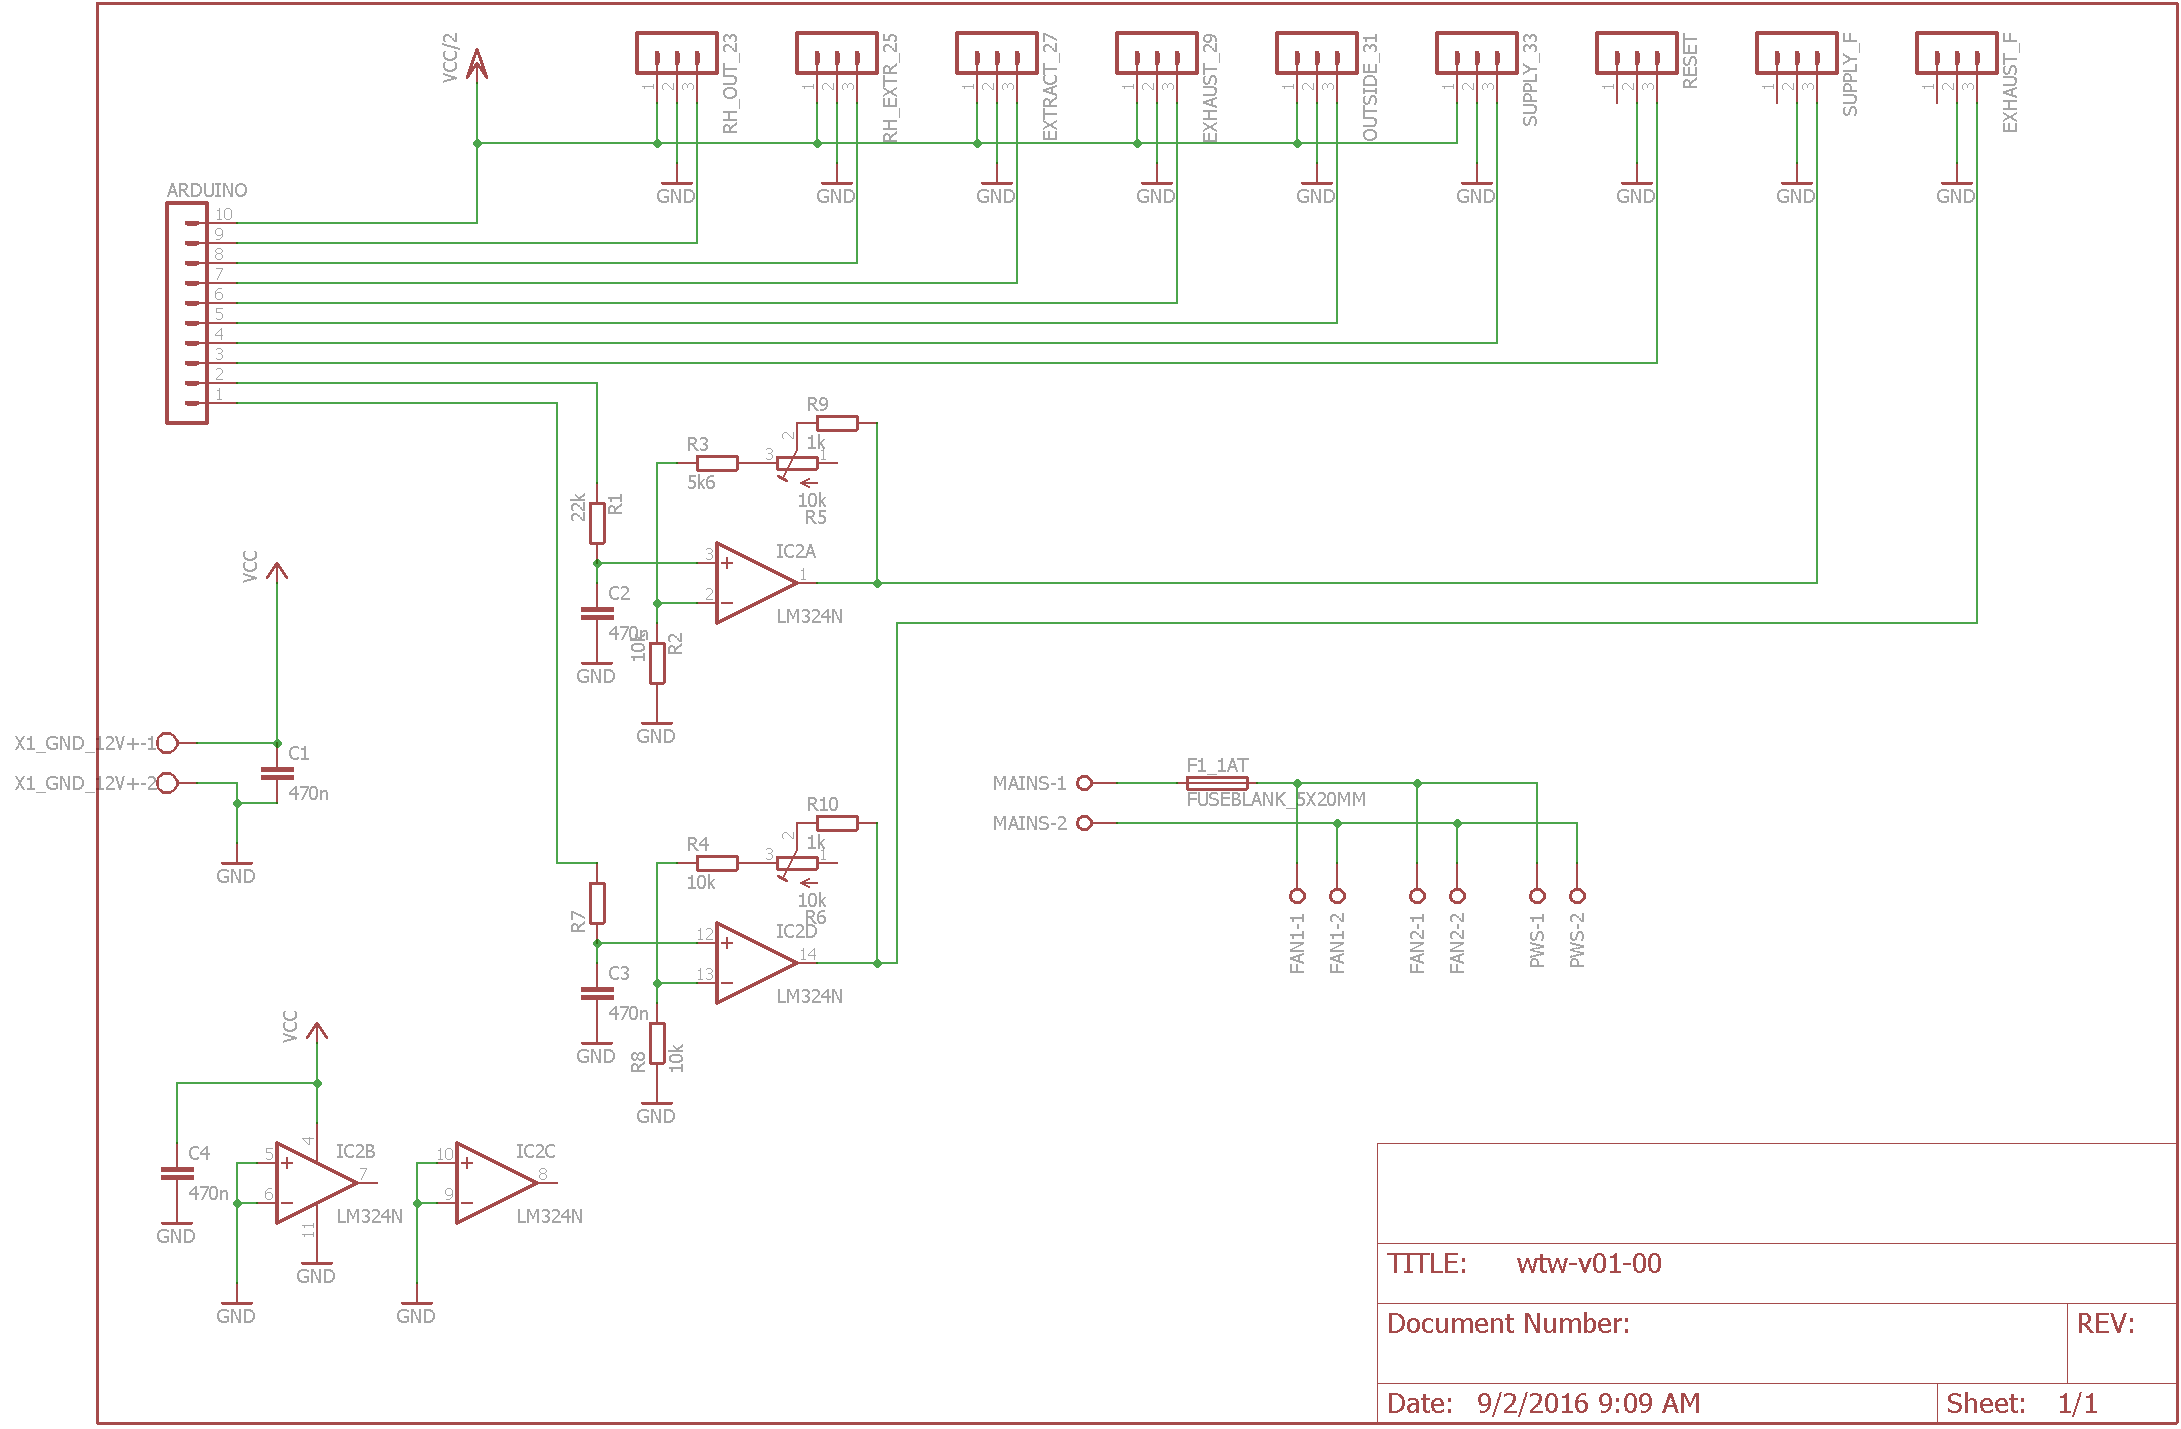This screenshot has width=2181, height=1429.
Task: Select the LM324N label under IC2A
Action: [810, 617]
